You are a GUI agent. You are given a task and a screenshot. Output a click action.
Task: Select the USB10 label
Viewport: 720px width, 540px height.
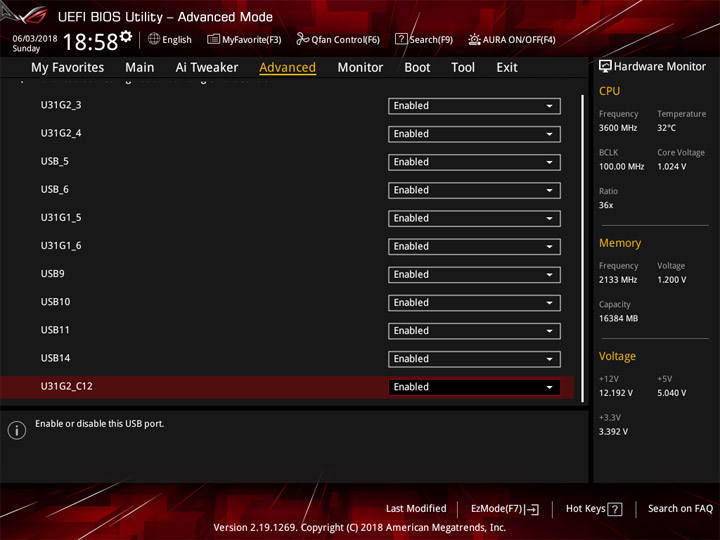pyautogui.click(x=55, y=302)
